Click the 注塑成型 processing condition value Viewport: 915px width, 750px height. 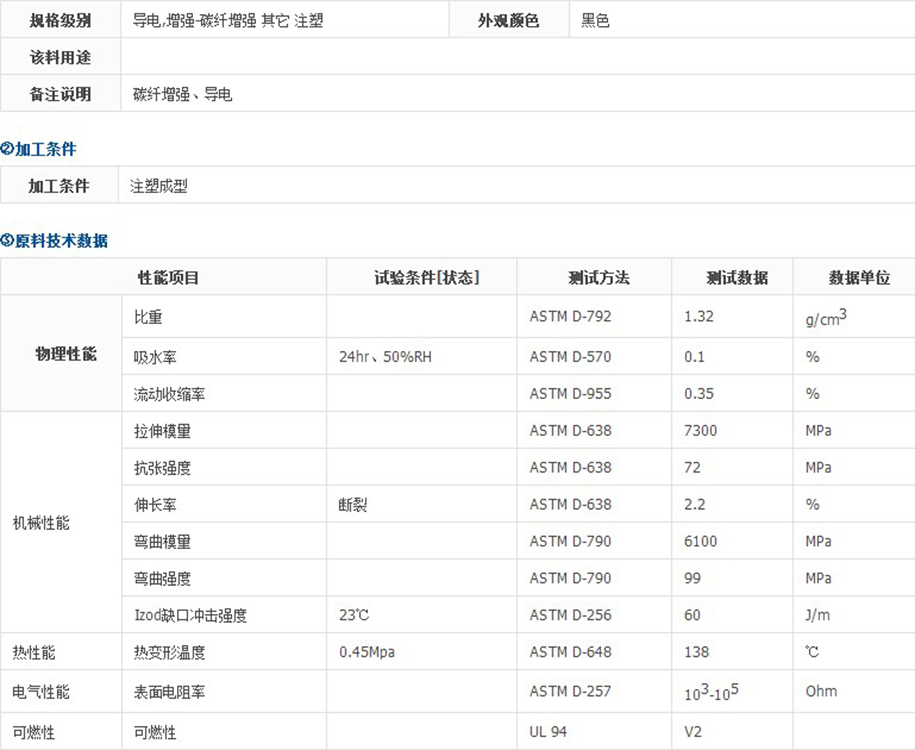pos(159,186)
